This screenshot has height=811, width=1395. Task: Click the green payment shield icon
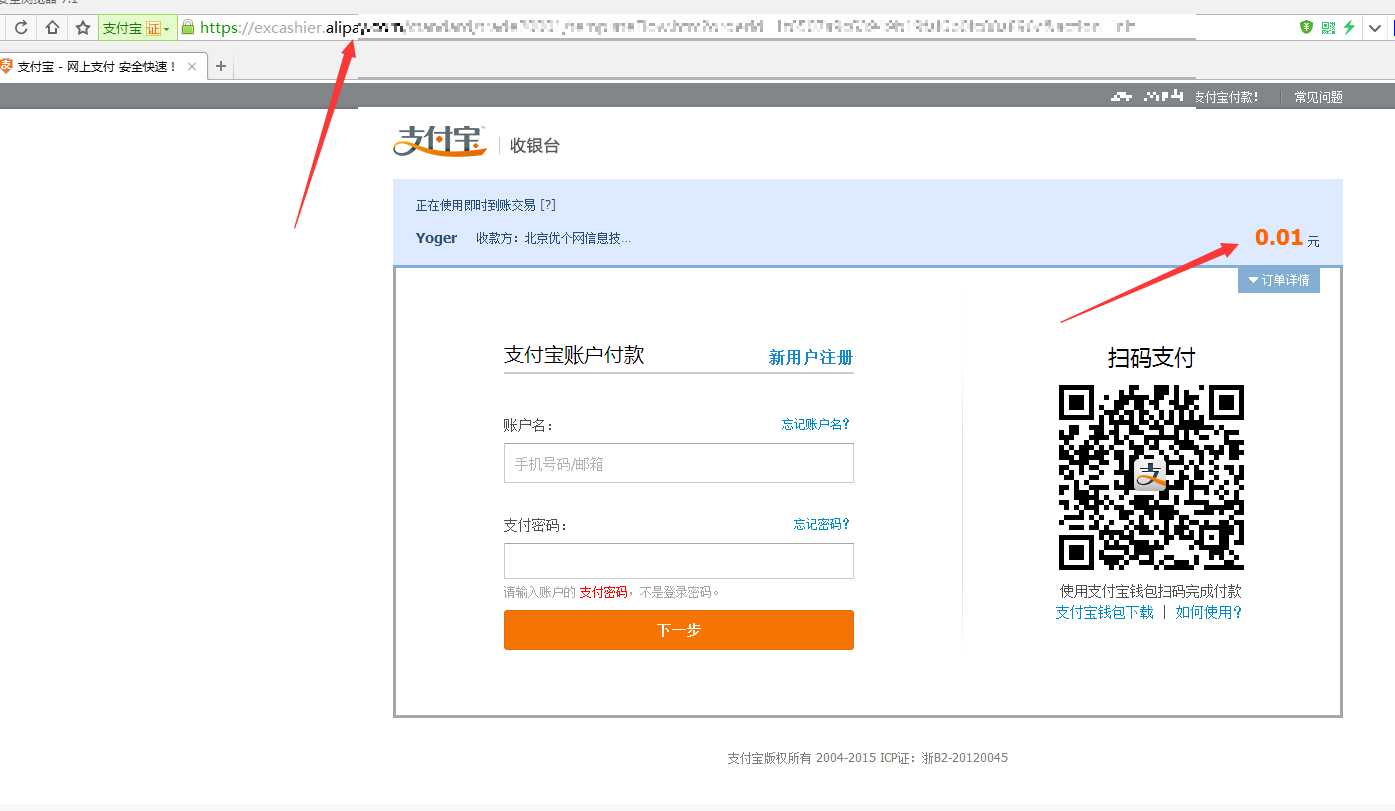pyautogui.click(x=1306, y=27)
